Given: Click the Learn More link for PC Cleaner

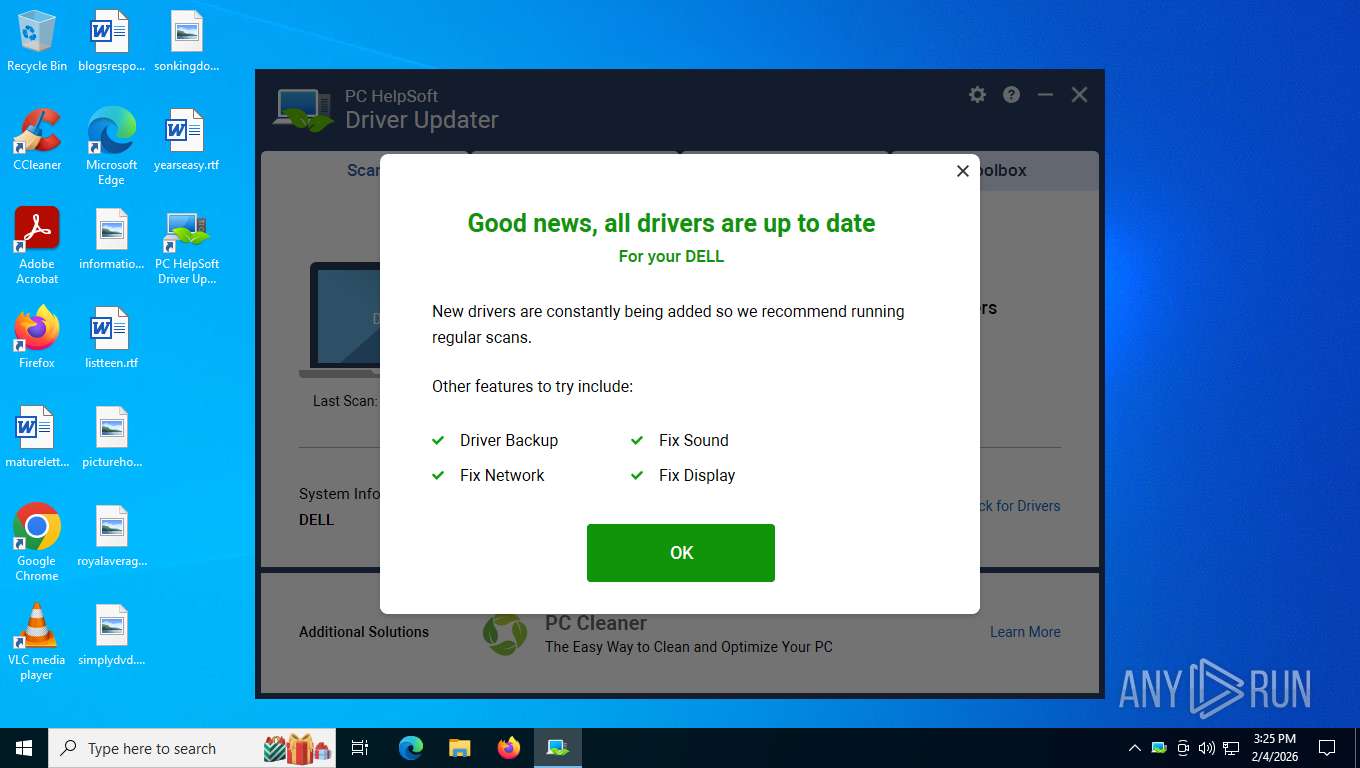Looking at the screenshot, I should point(1025,632).
